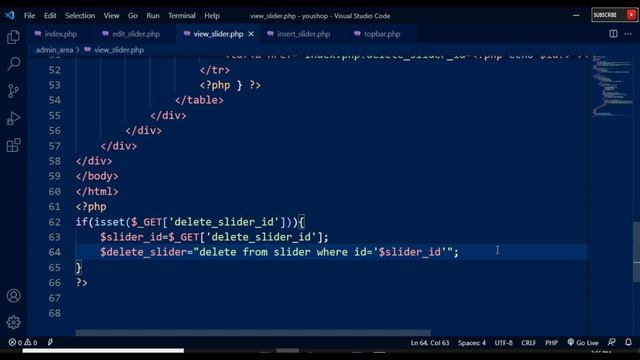Open the notifications bell
Screen dimensions: 640x360
[x=628, y=342]
